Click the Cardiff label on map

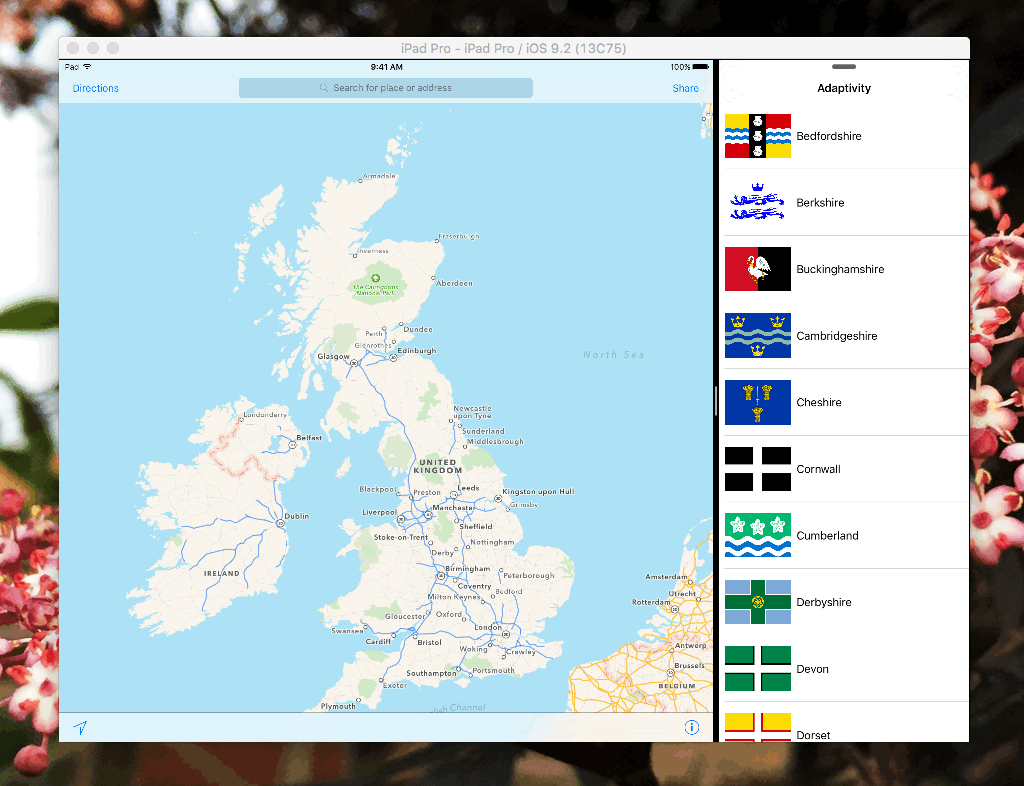[x=378, y=642]
